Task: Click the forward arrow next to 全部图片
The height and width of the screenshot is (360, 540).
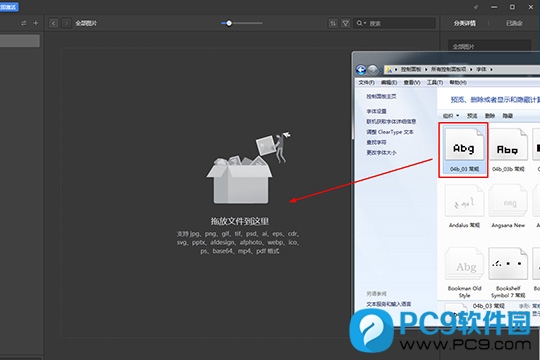Action: click(x=66, y=23)
